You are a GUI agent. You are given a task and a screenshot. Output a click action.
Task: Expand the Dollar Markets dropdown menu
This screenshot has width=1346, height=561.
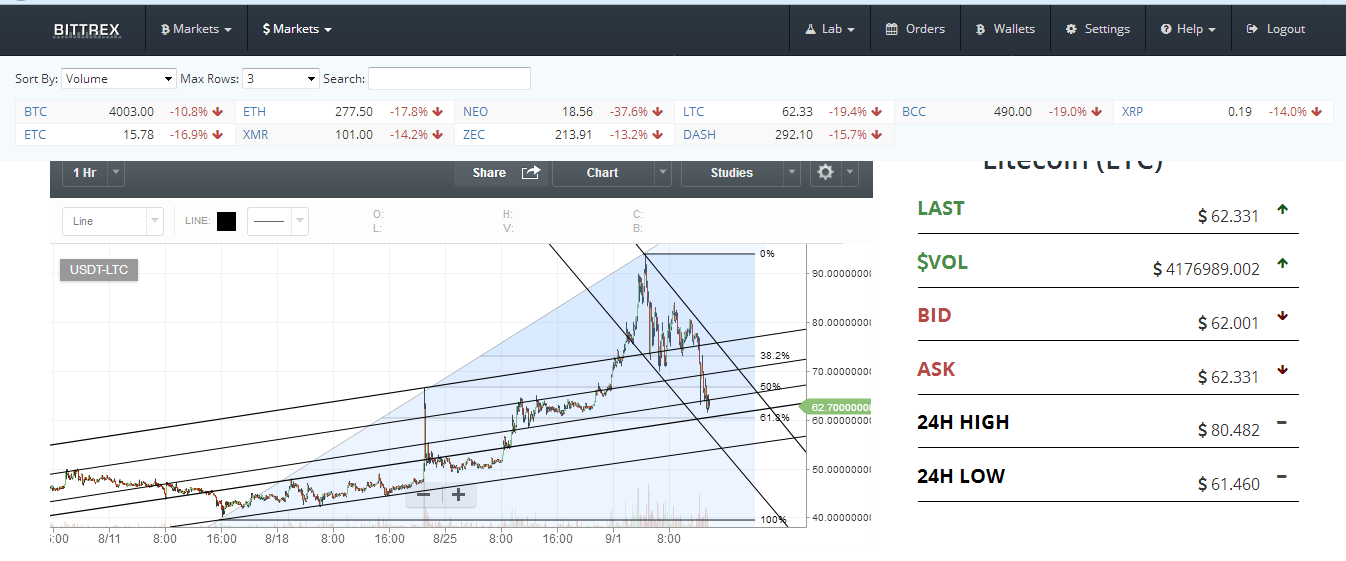point(297,29)
